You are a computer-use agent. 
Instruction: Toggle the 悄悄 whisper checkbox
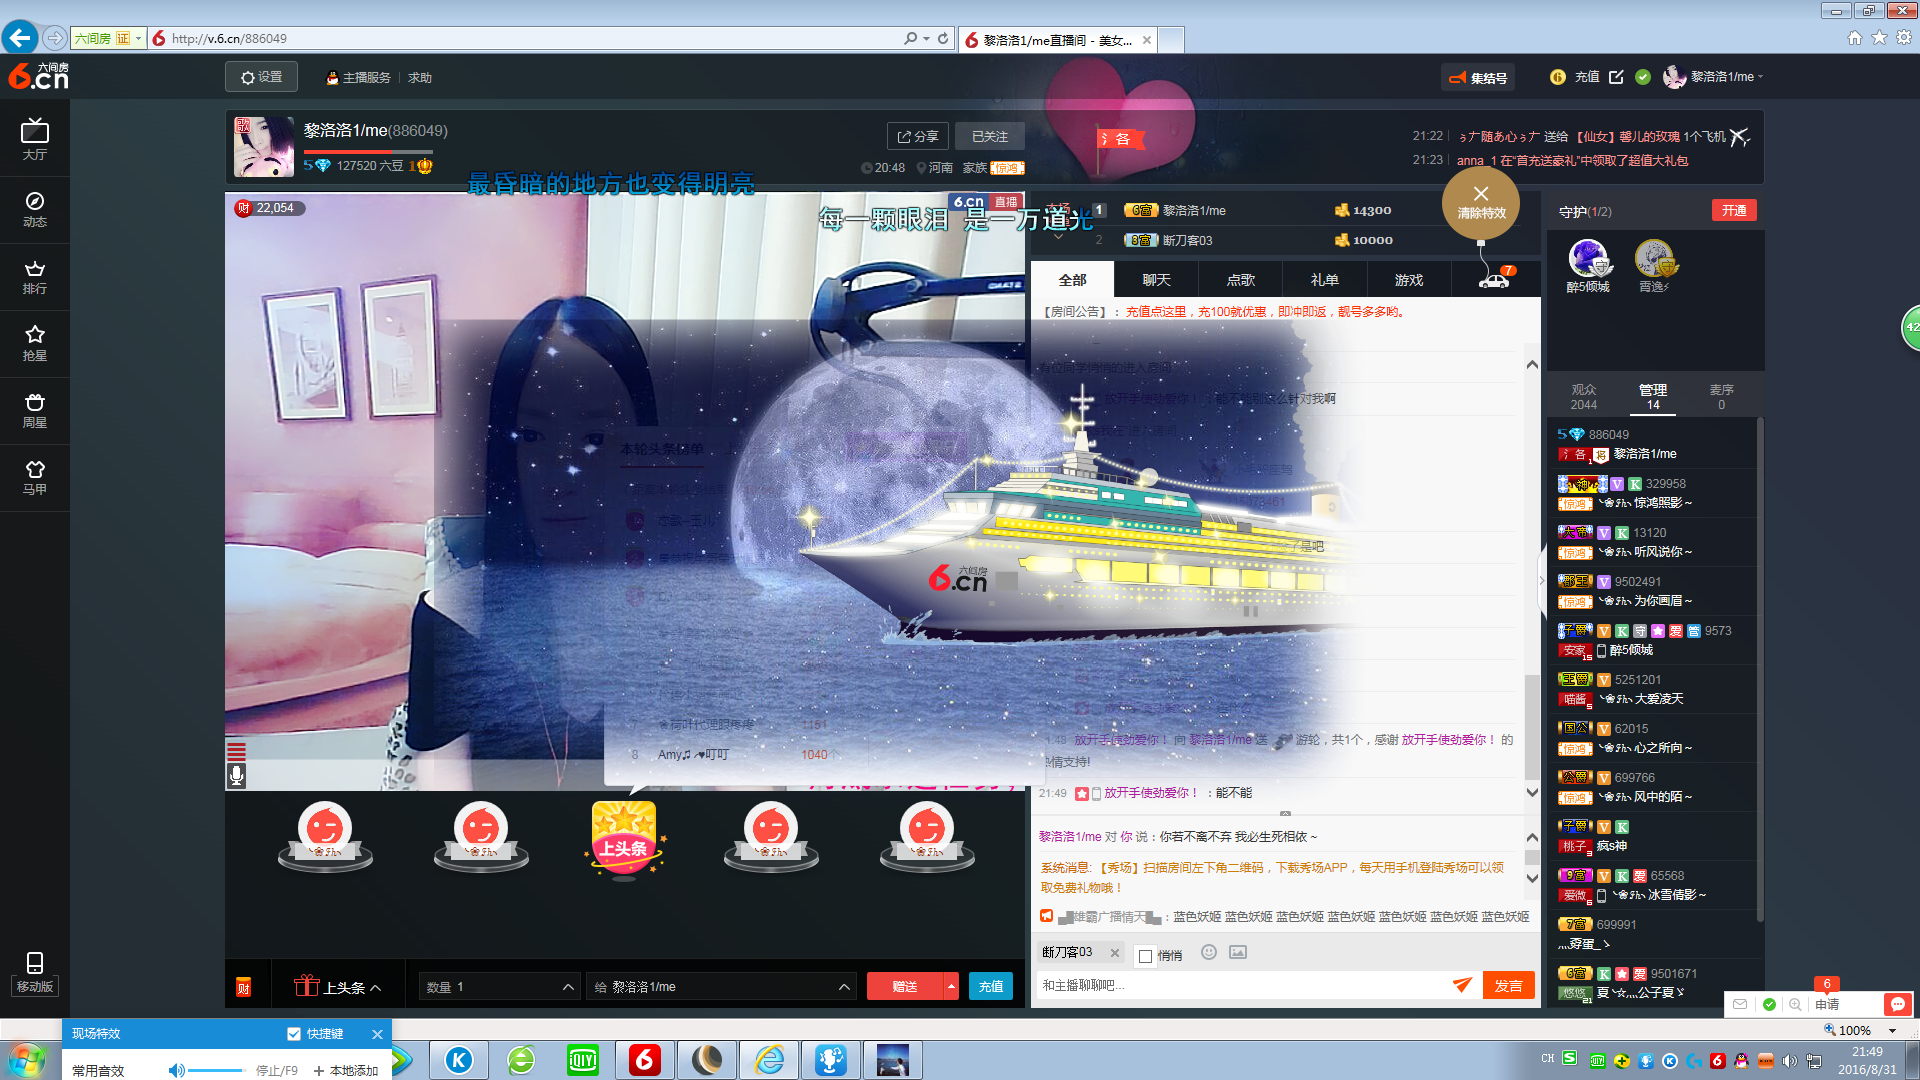(1146, 956)
